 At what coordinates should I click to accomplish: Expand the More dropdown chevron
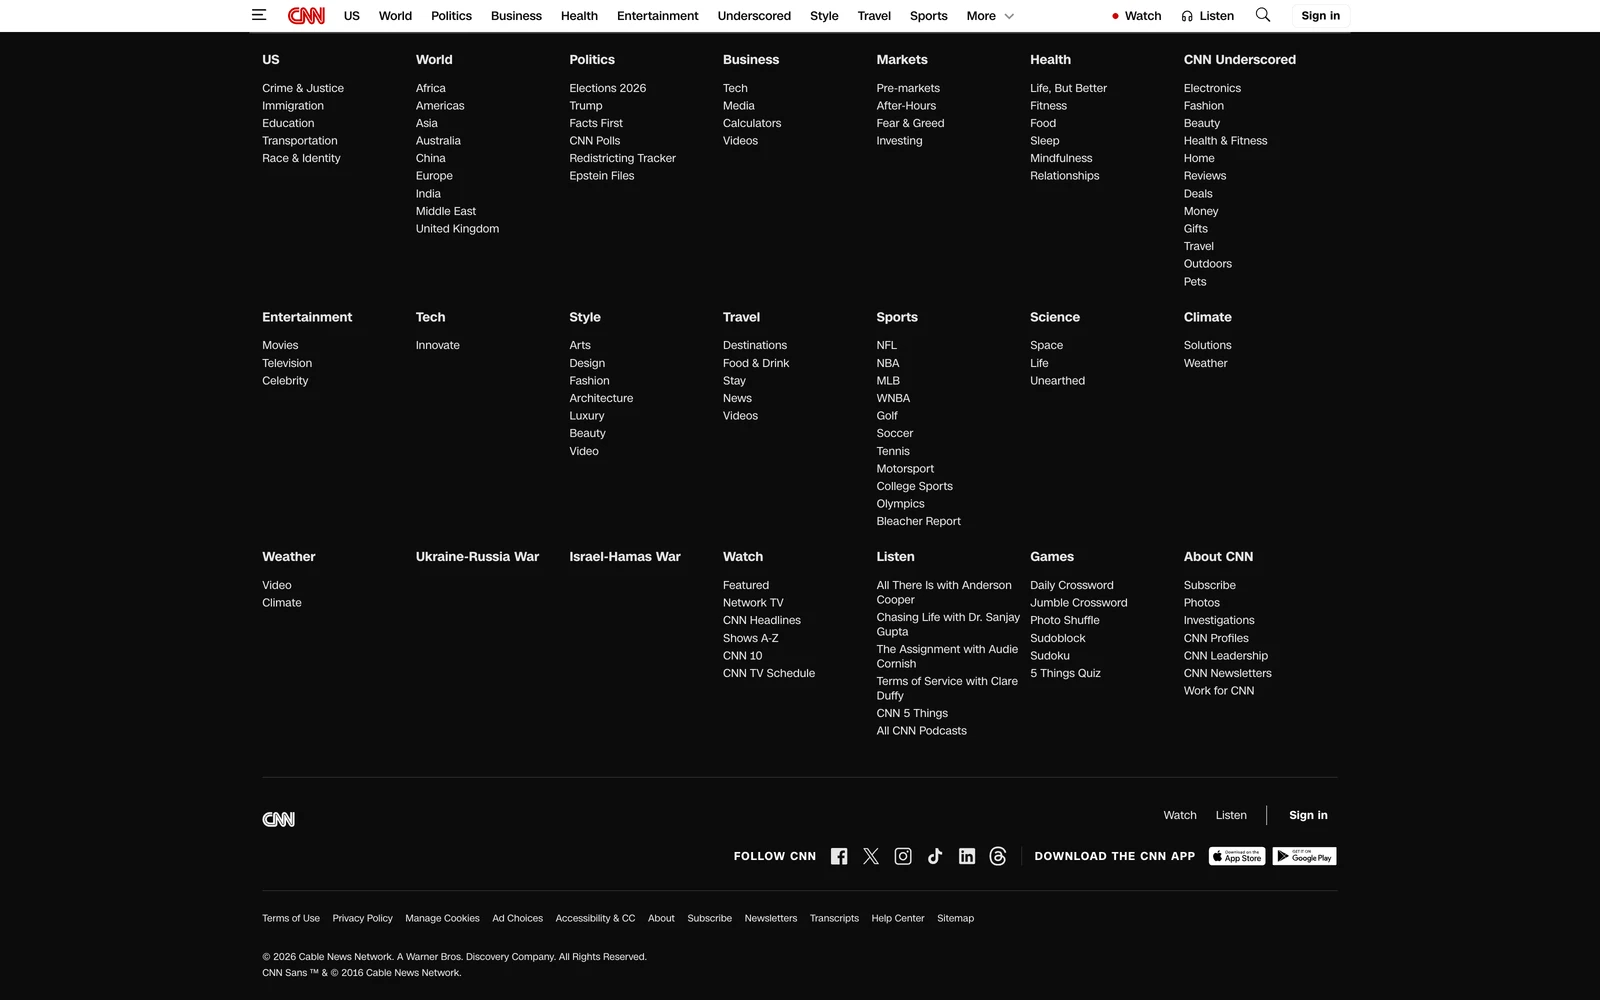(1009, 16)
